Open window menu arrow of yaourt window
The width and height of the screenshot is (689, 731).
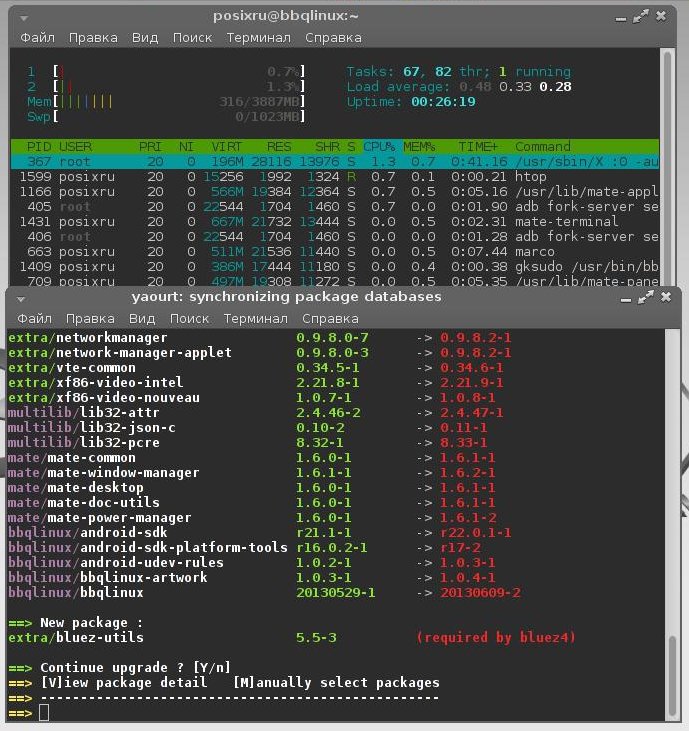click(21, 299)
